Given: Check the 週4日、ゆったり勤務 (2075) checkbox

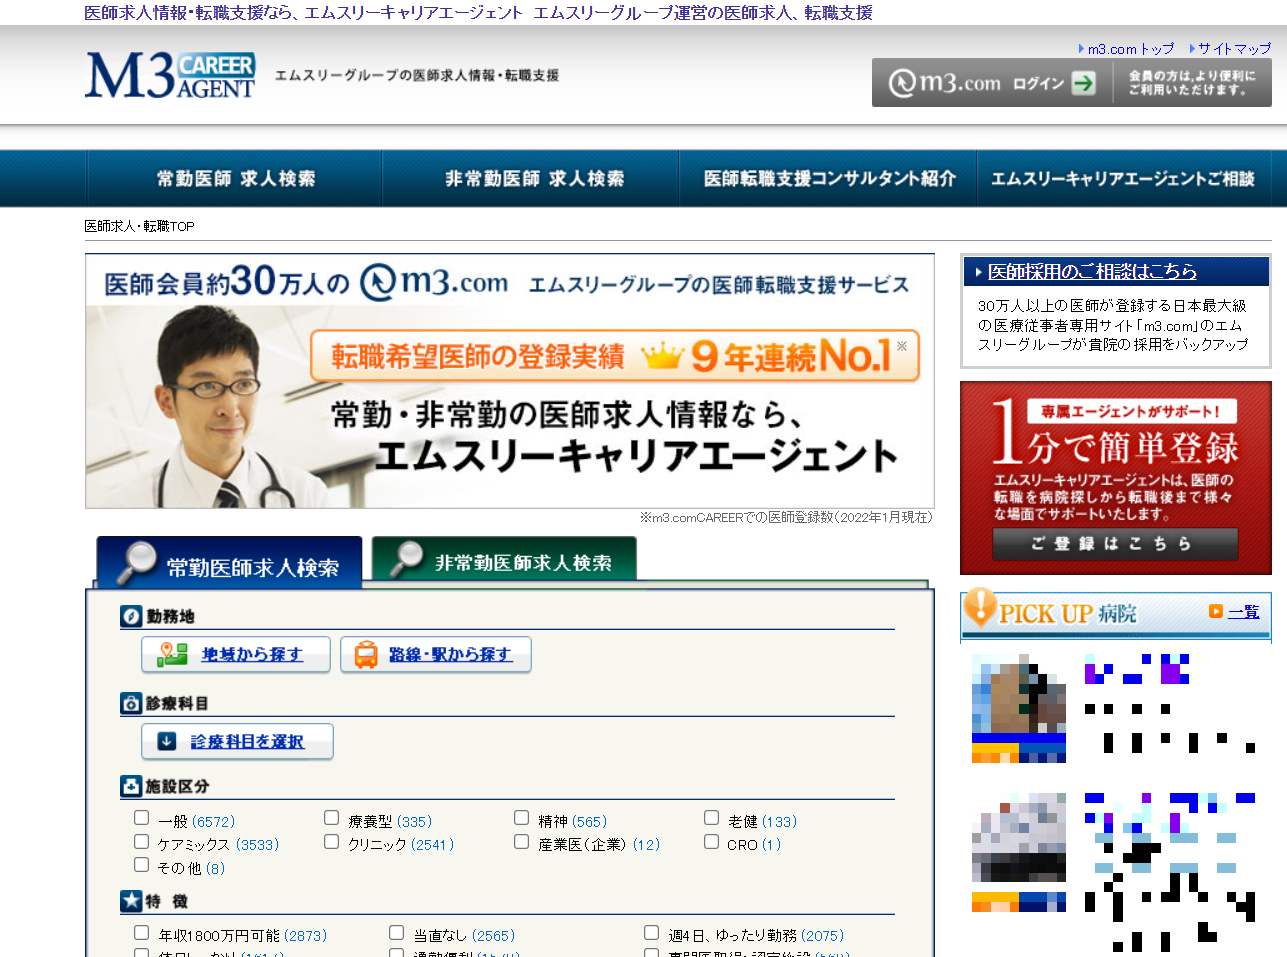Looking at the screenshot, I should point(652,933).
